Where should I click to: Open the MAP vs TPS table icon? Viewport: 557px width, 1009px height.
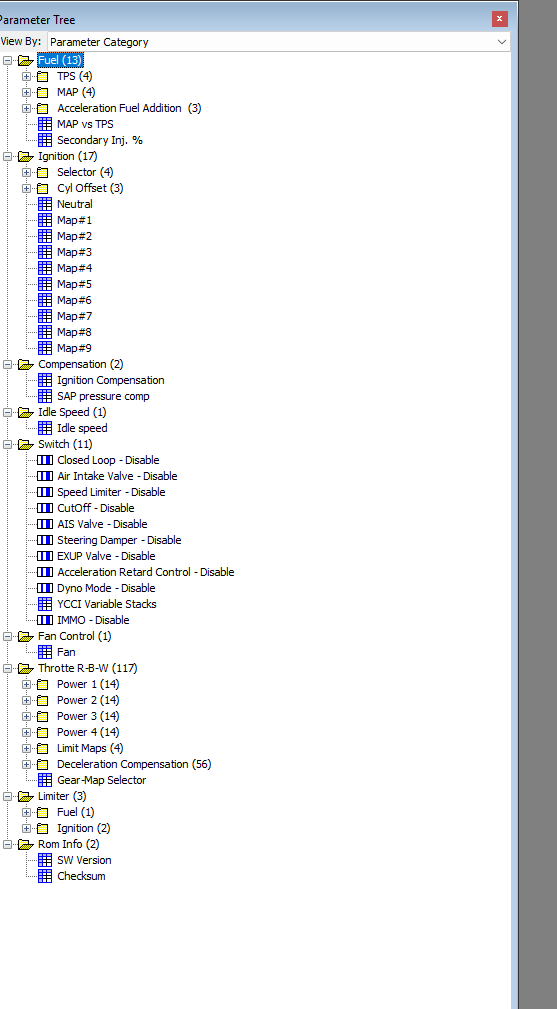tap(45, 124)
